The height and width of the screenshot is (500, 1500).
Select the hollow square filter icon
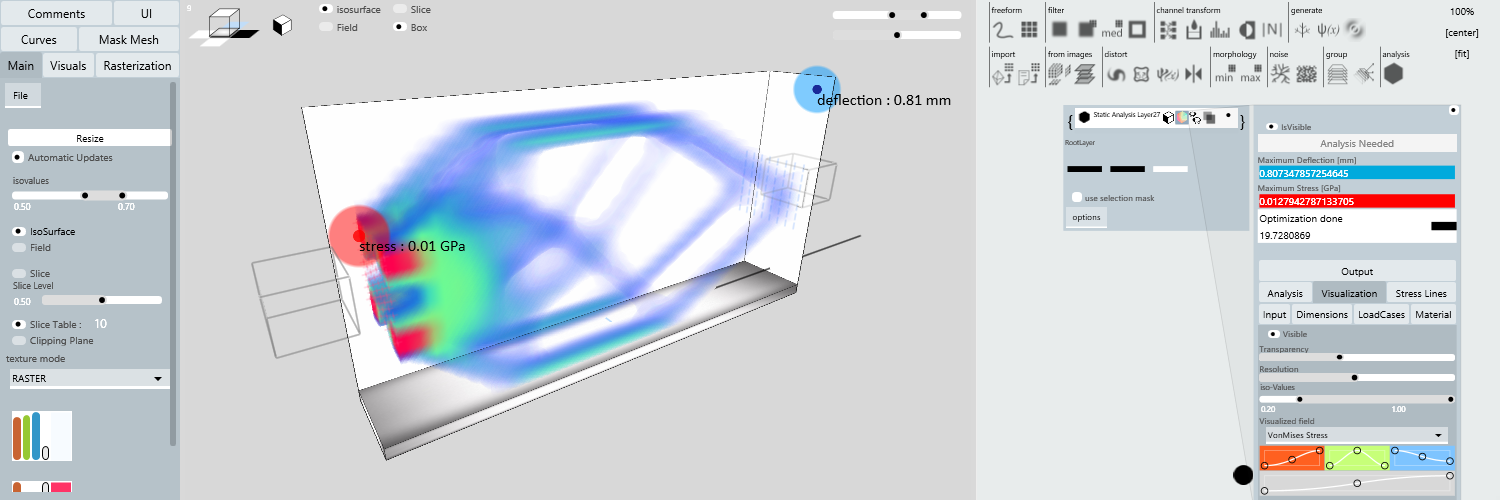1137,30
